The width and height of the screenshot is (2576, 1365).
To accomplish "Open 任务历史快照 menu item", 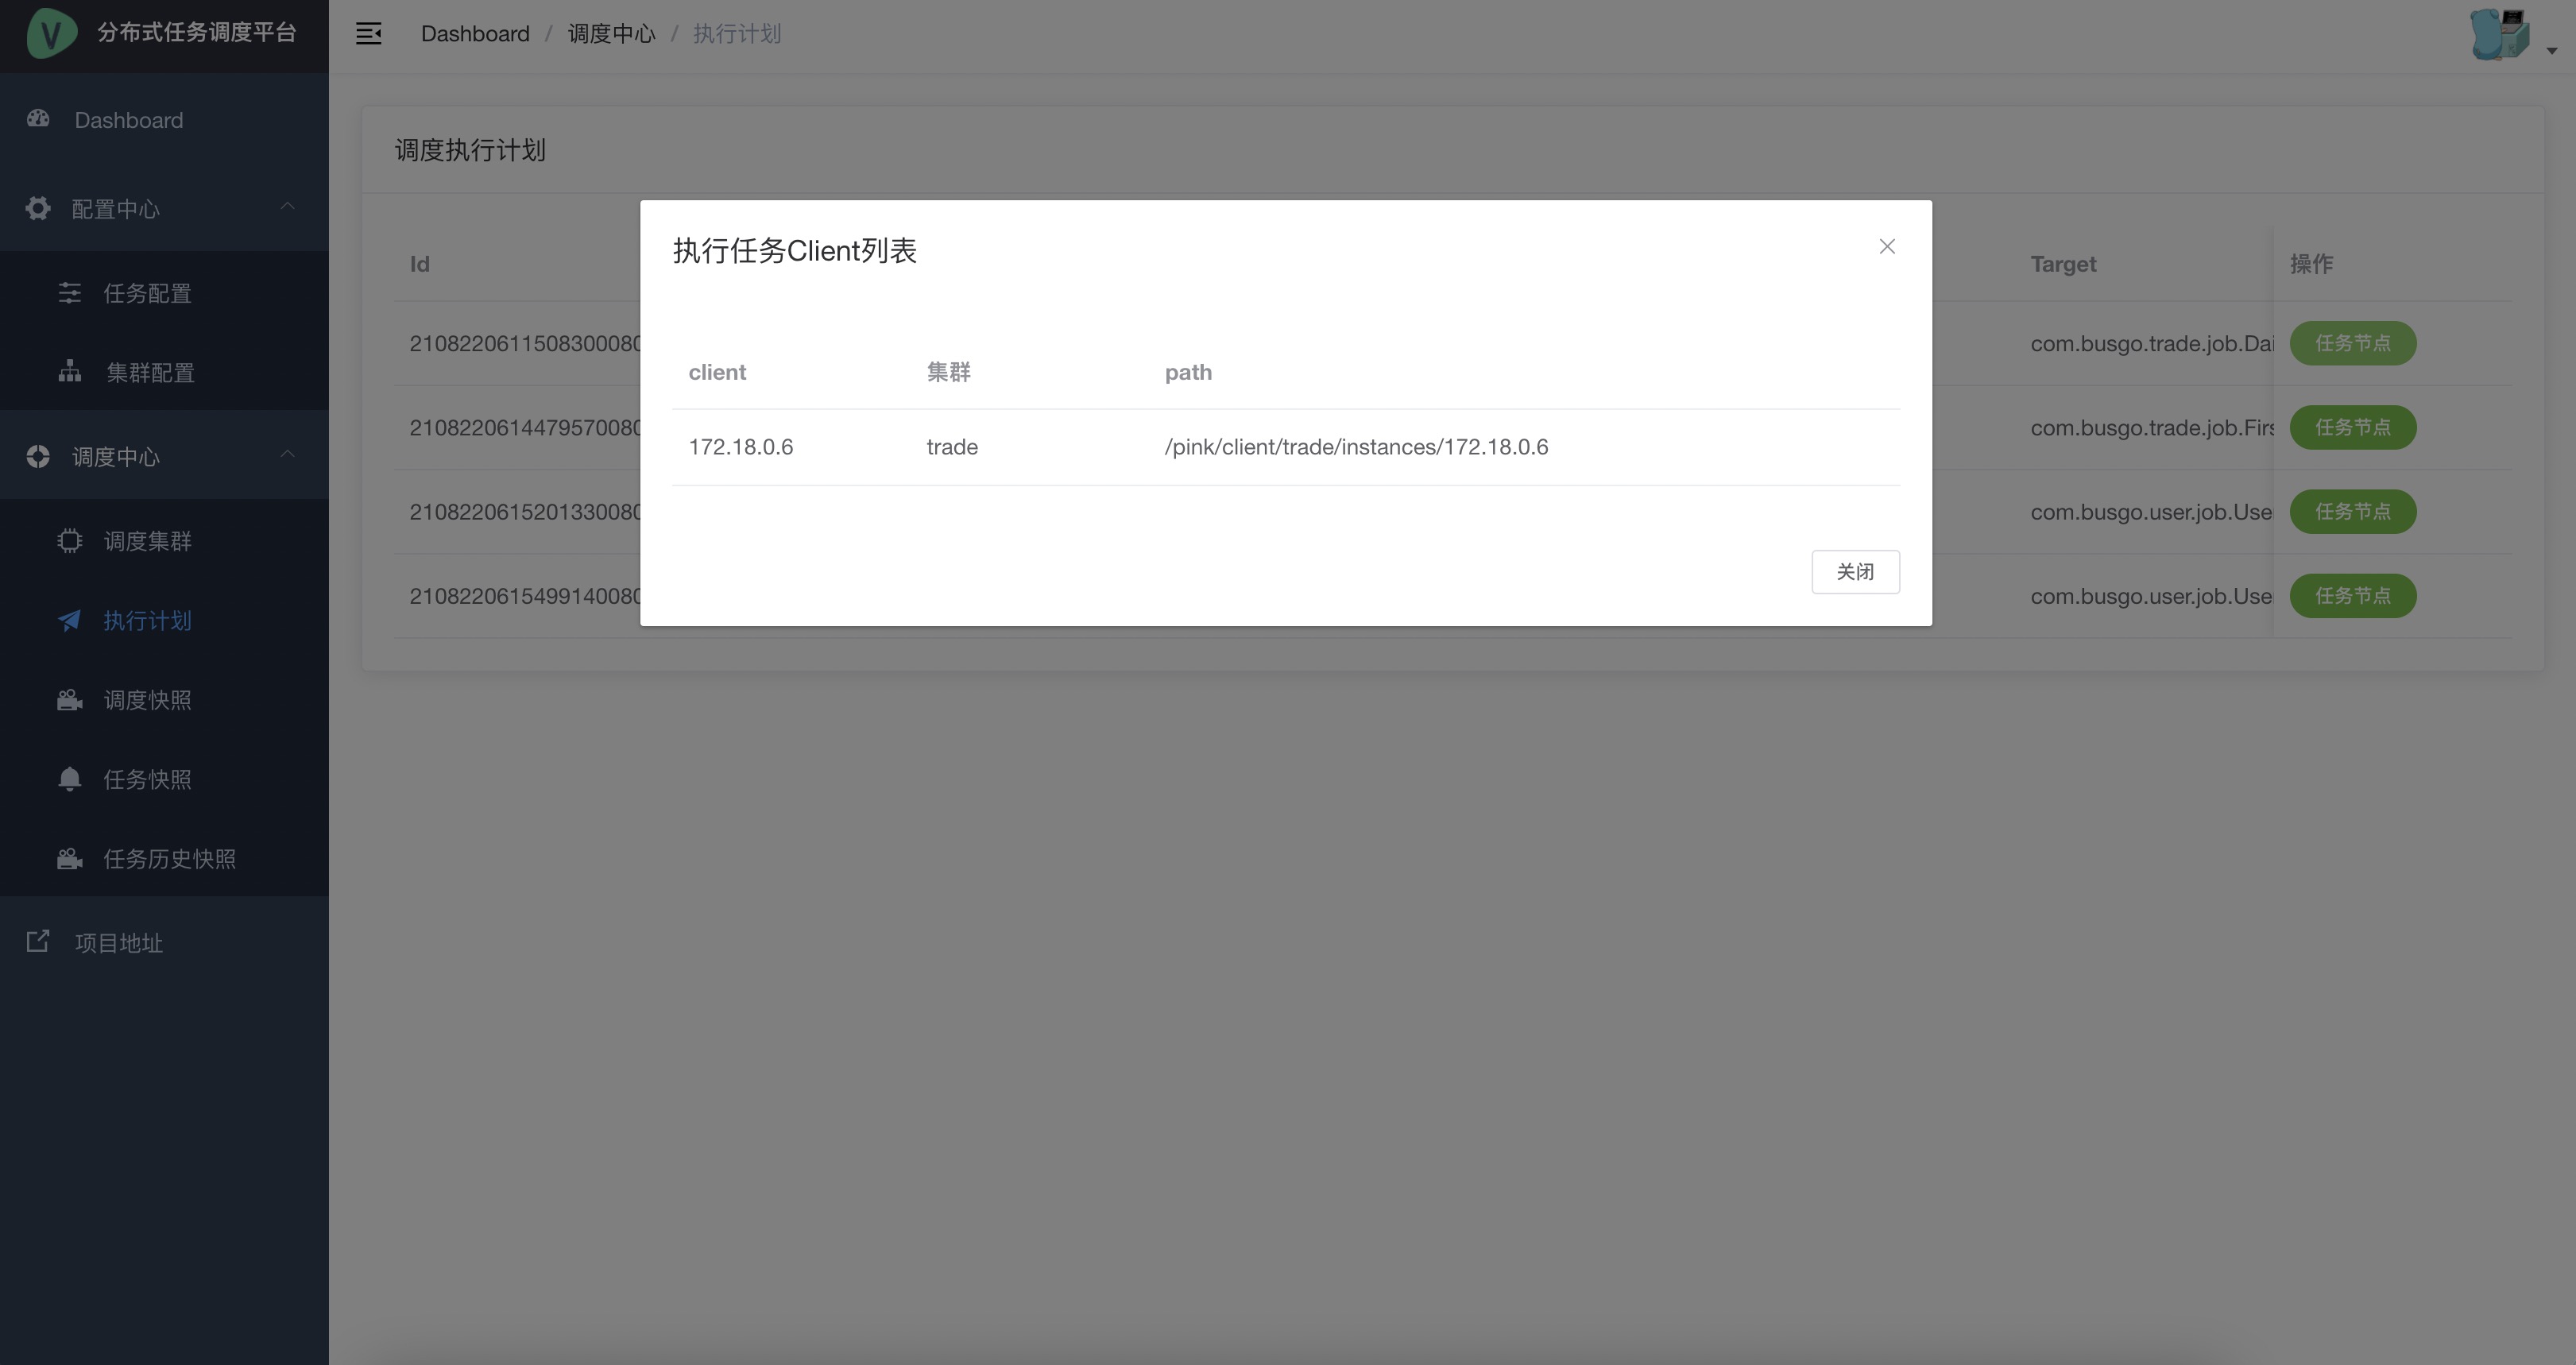I will pyautogui.click(x=169, y=859).
